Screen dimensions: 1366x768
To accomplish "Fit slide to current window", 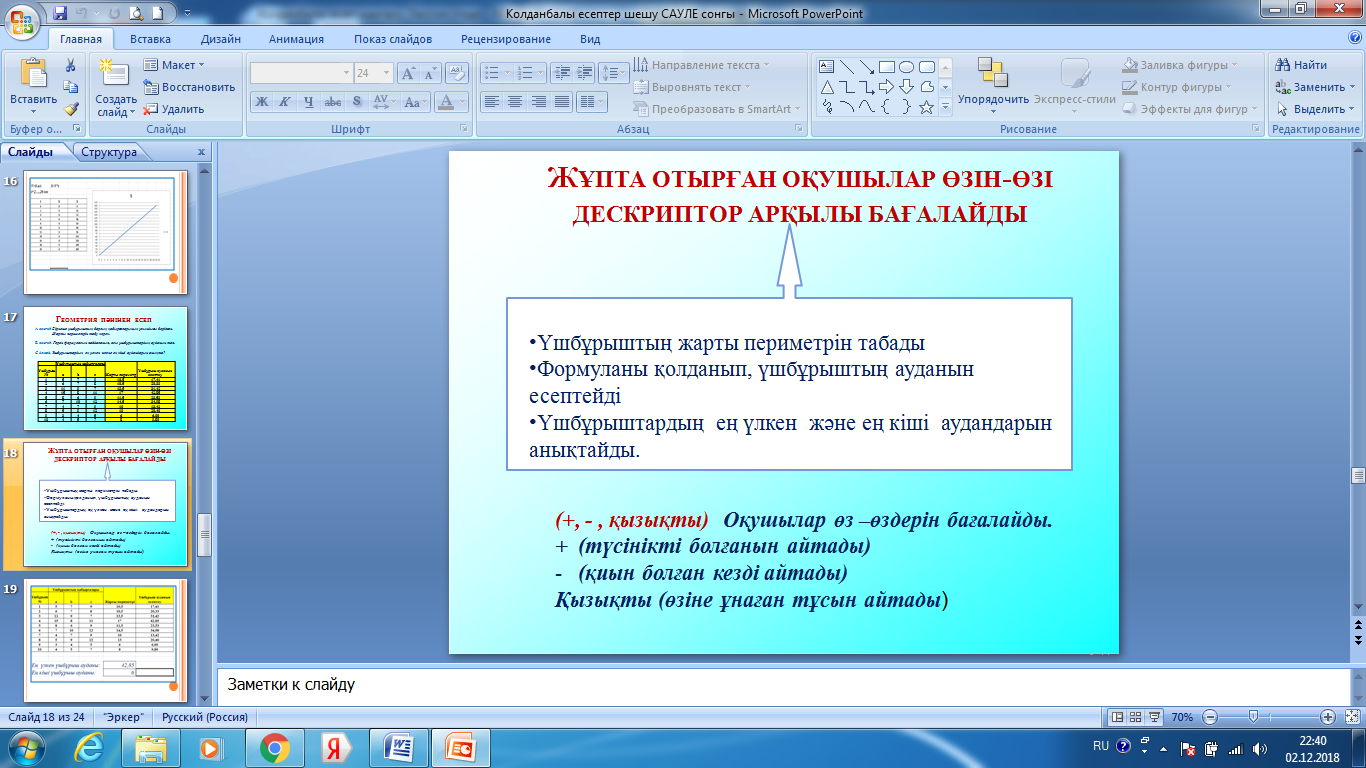I will pos(1351,717).
